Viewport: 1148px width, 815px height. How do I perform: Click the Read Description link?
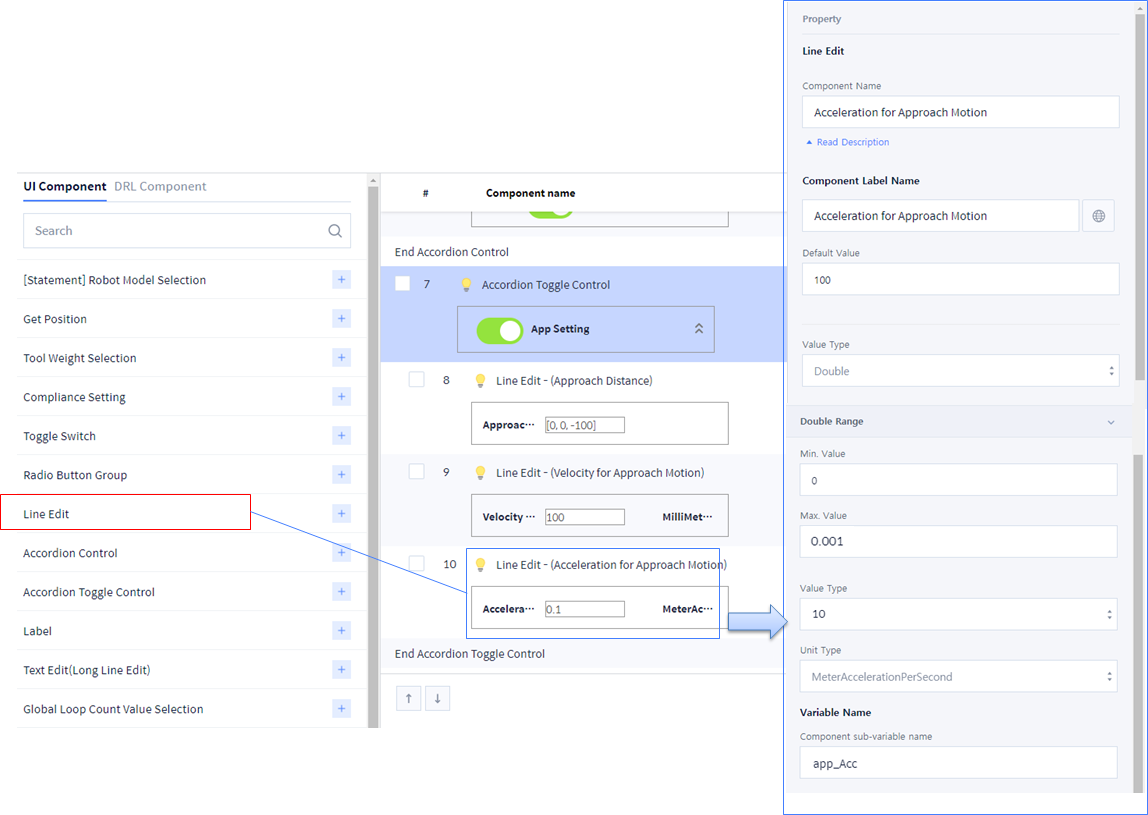(852, 143)
